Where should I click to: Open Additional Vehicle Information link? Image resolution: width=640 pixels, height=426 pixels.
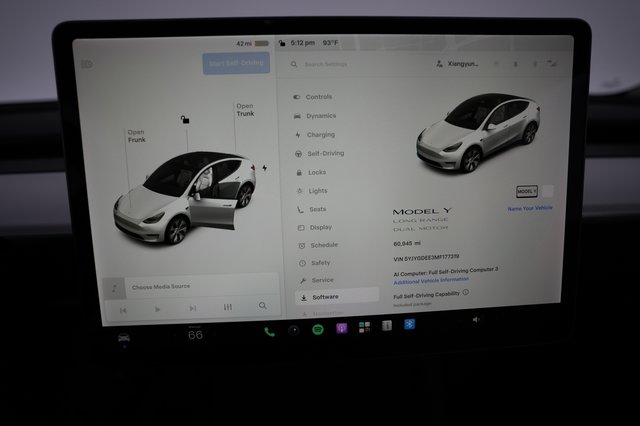[x=431, y=281]
